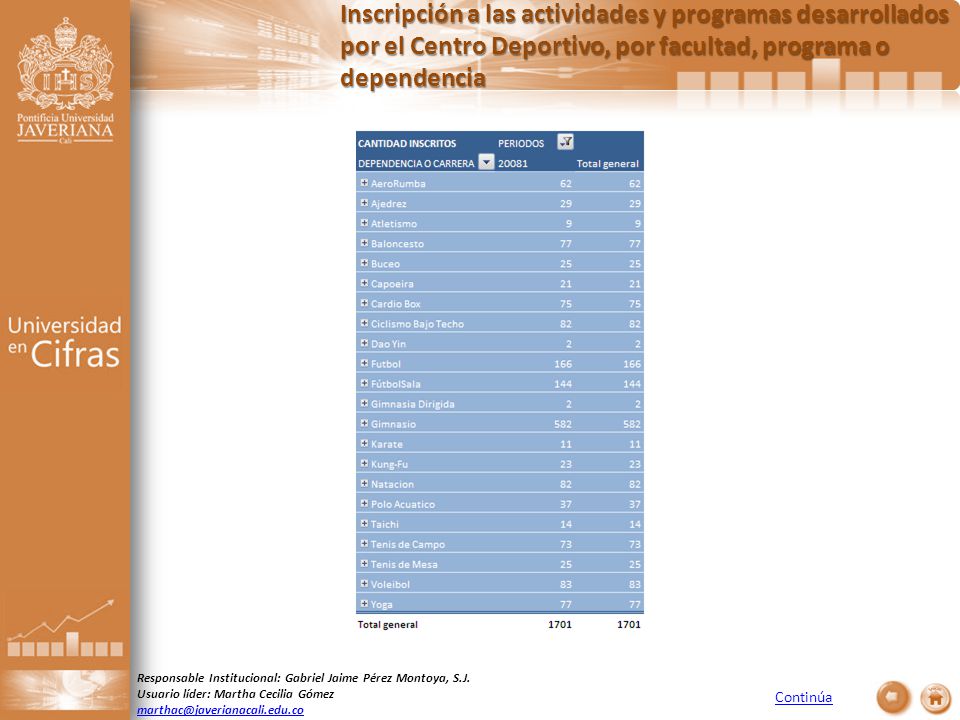Expand the Atletismo row

point(364,223)
